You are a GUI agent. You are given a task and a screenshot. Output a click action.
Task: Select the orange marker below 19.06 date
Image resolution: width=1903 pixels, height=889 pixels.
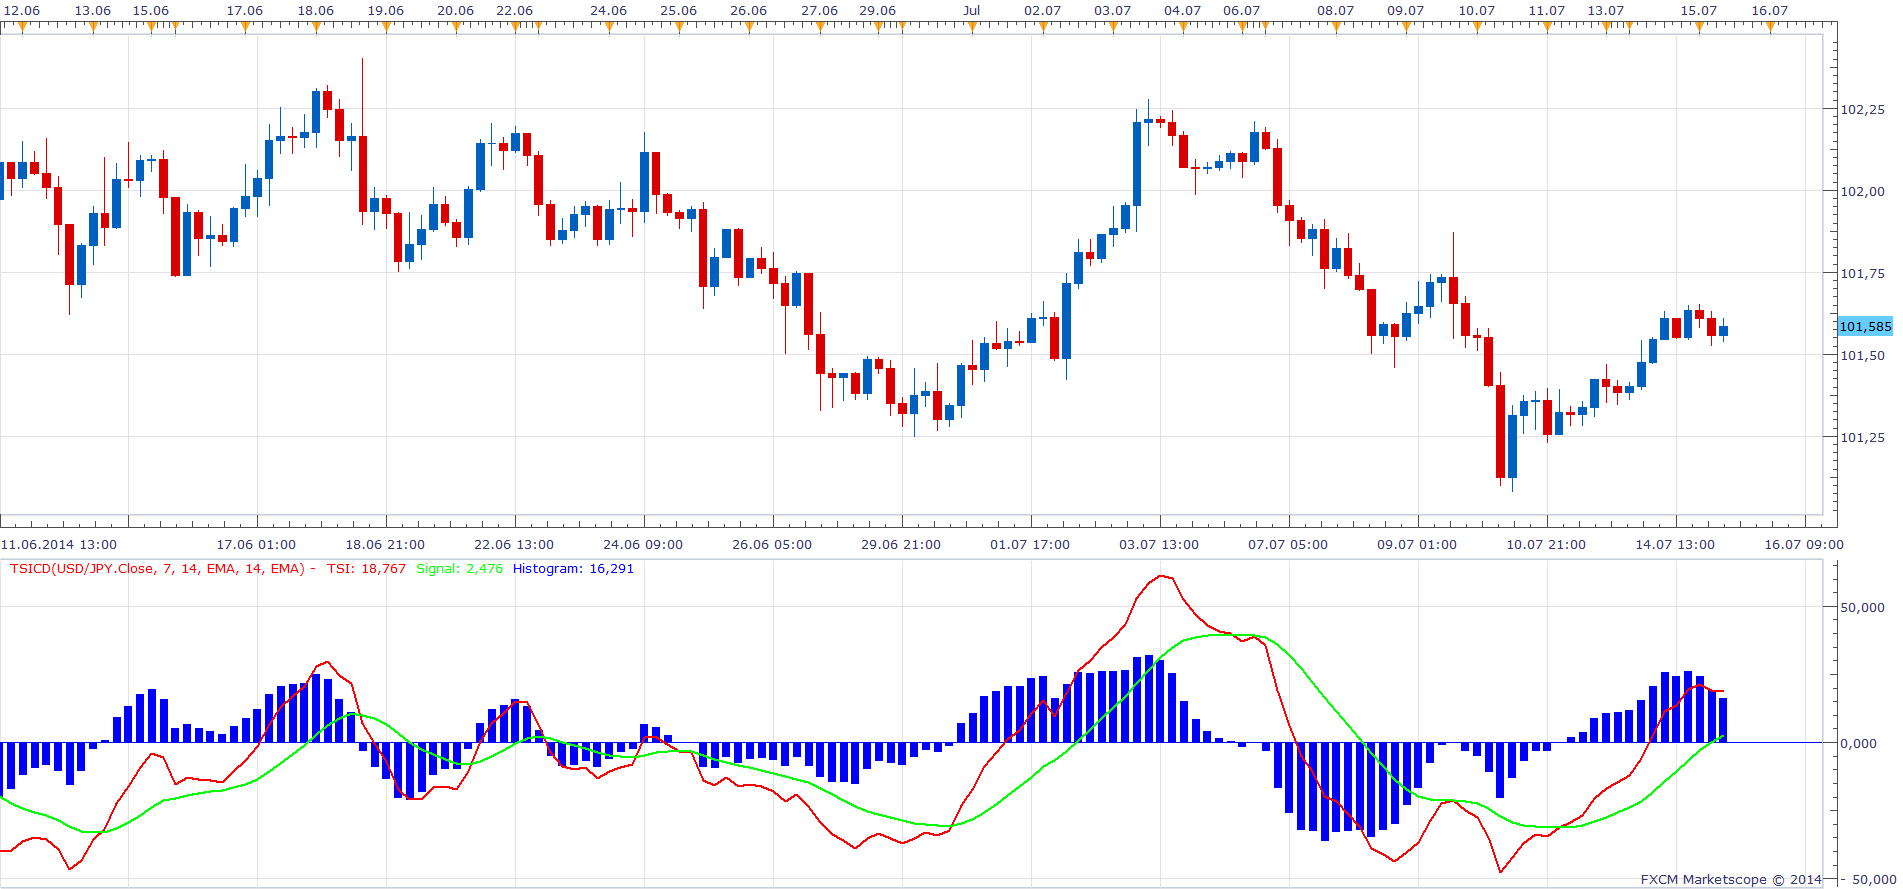[386, 28]
